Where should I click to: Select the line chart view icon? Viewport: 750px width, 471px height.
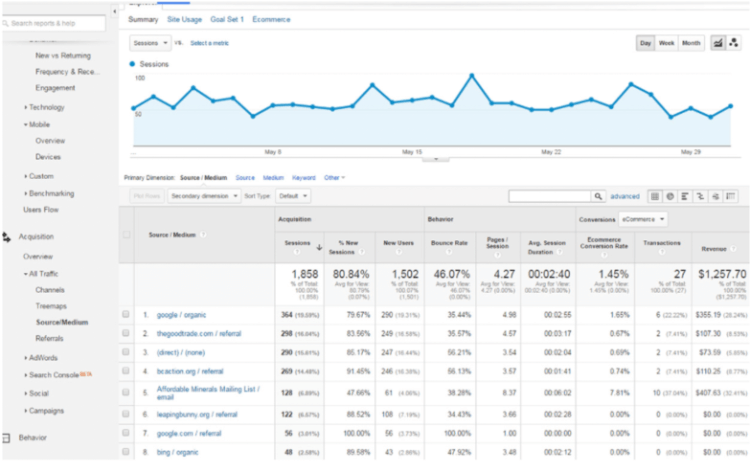click(717, 43)
